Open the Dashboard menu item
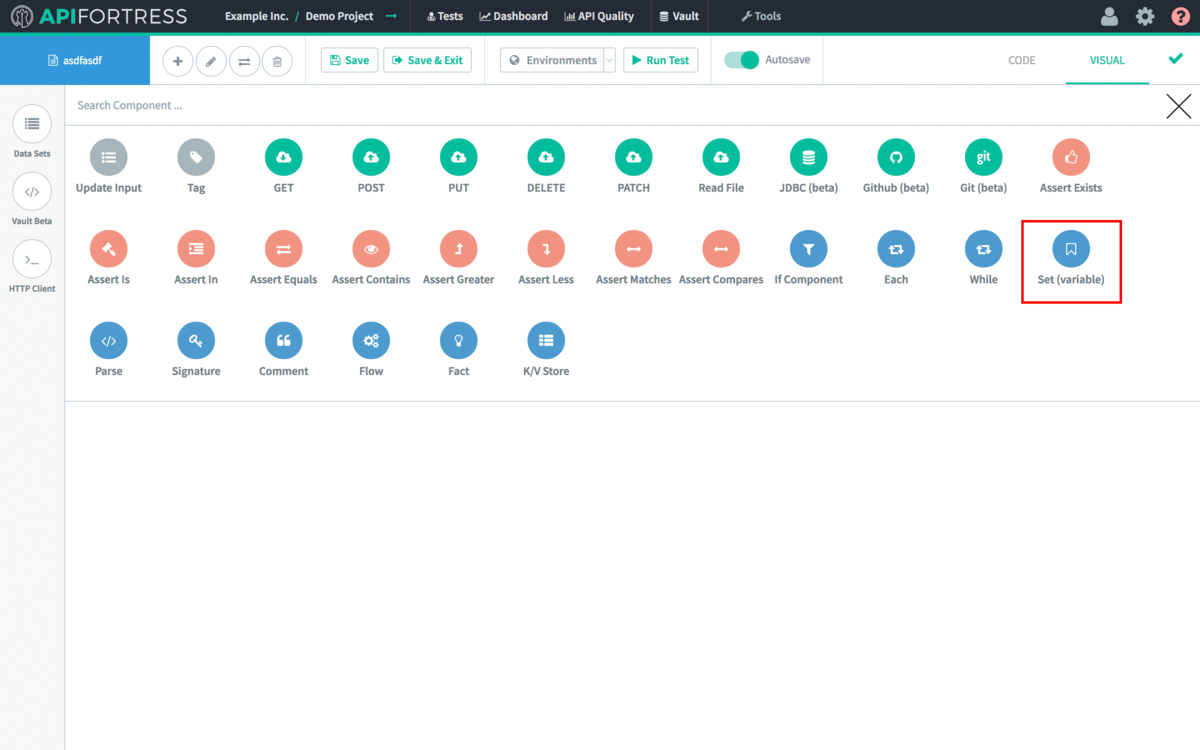This screenshot has height=750, width=1200. click(x=514, y=16)
